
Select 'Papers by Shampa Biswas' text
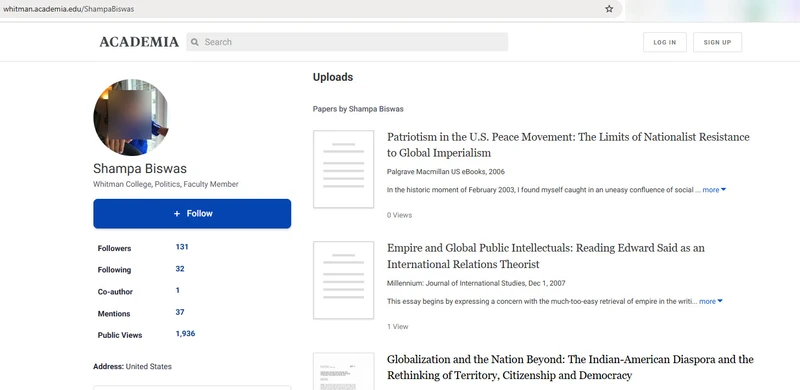tap(358, 109)
